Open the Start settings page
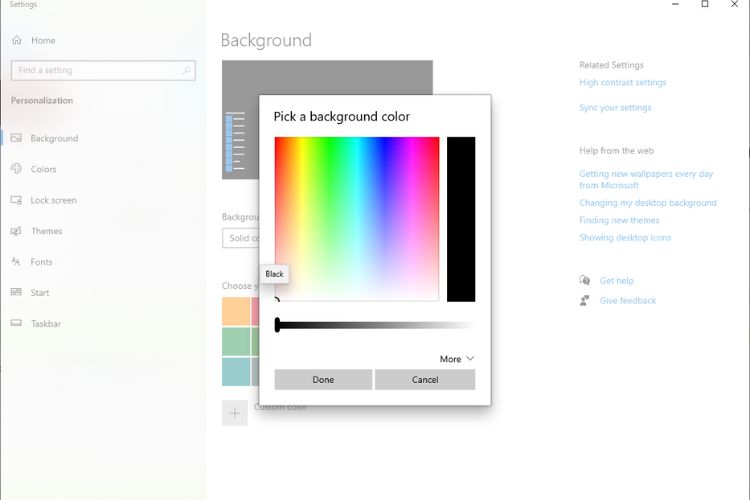Screen dimensions: 750x500 coord(40,293)
